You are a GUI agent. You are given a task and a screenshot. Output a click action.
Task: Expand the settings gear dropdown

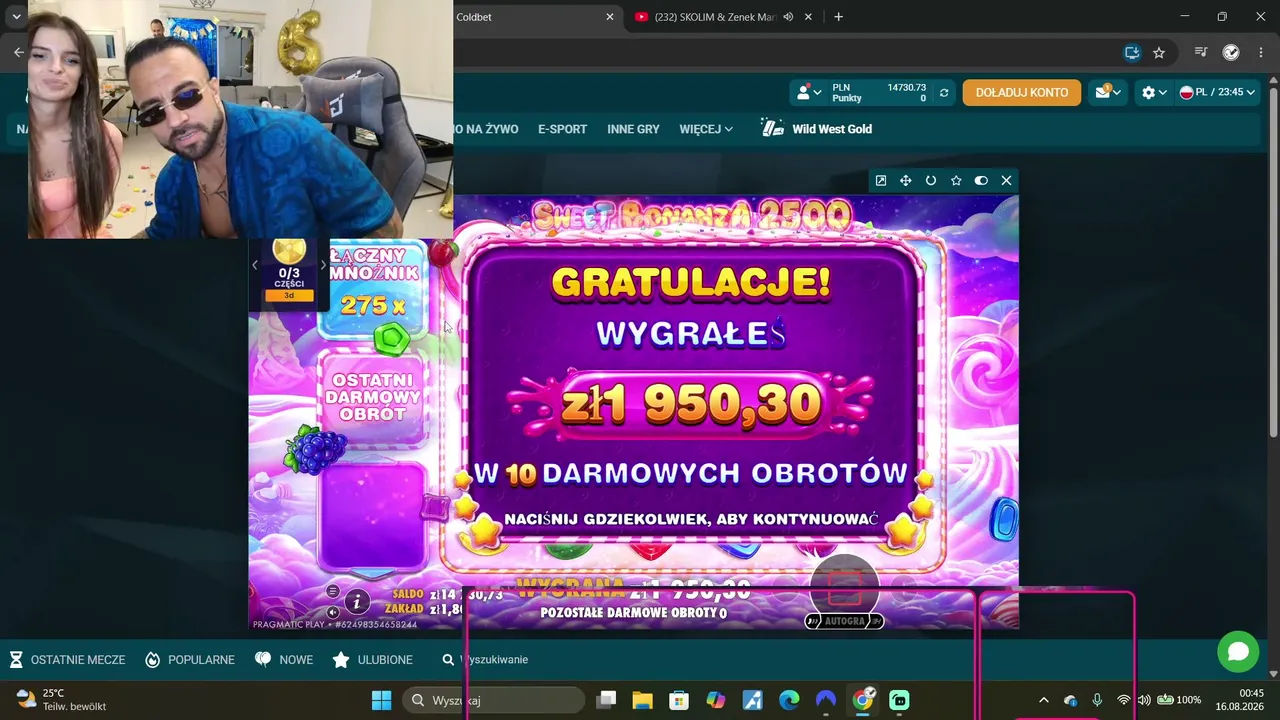[x=1155, y=93]
